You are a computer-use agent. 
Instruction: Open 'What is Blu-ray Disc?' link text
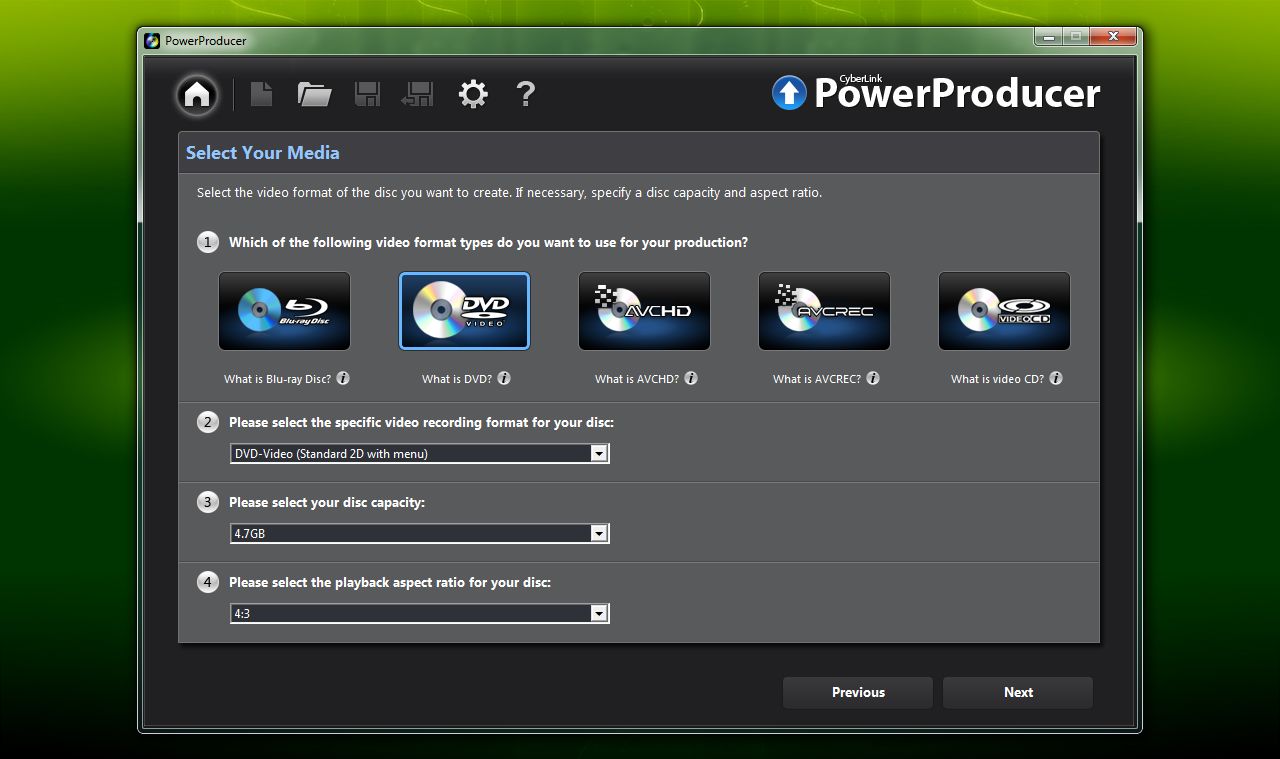[277, 379]
